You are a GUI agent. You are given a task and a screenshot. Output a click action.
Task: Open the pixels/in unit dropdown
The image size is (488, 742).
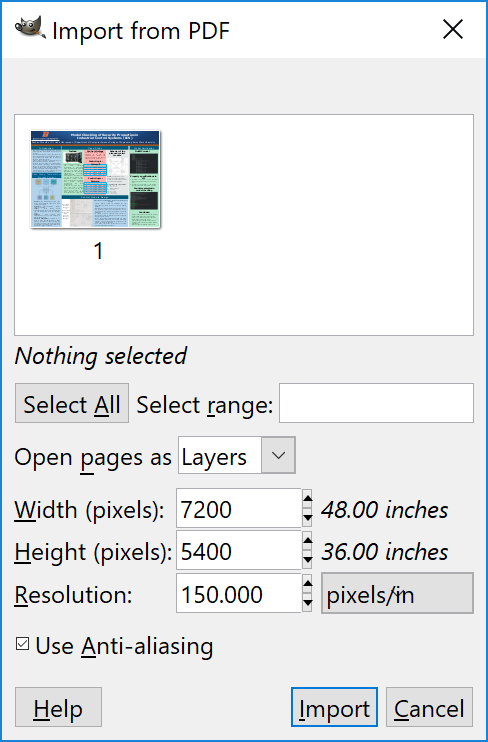point(397,593)
